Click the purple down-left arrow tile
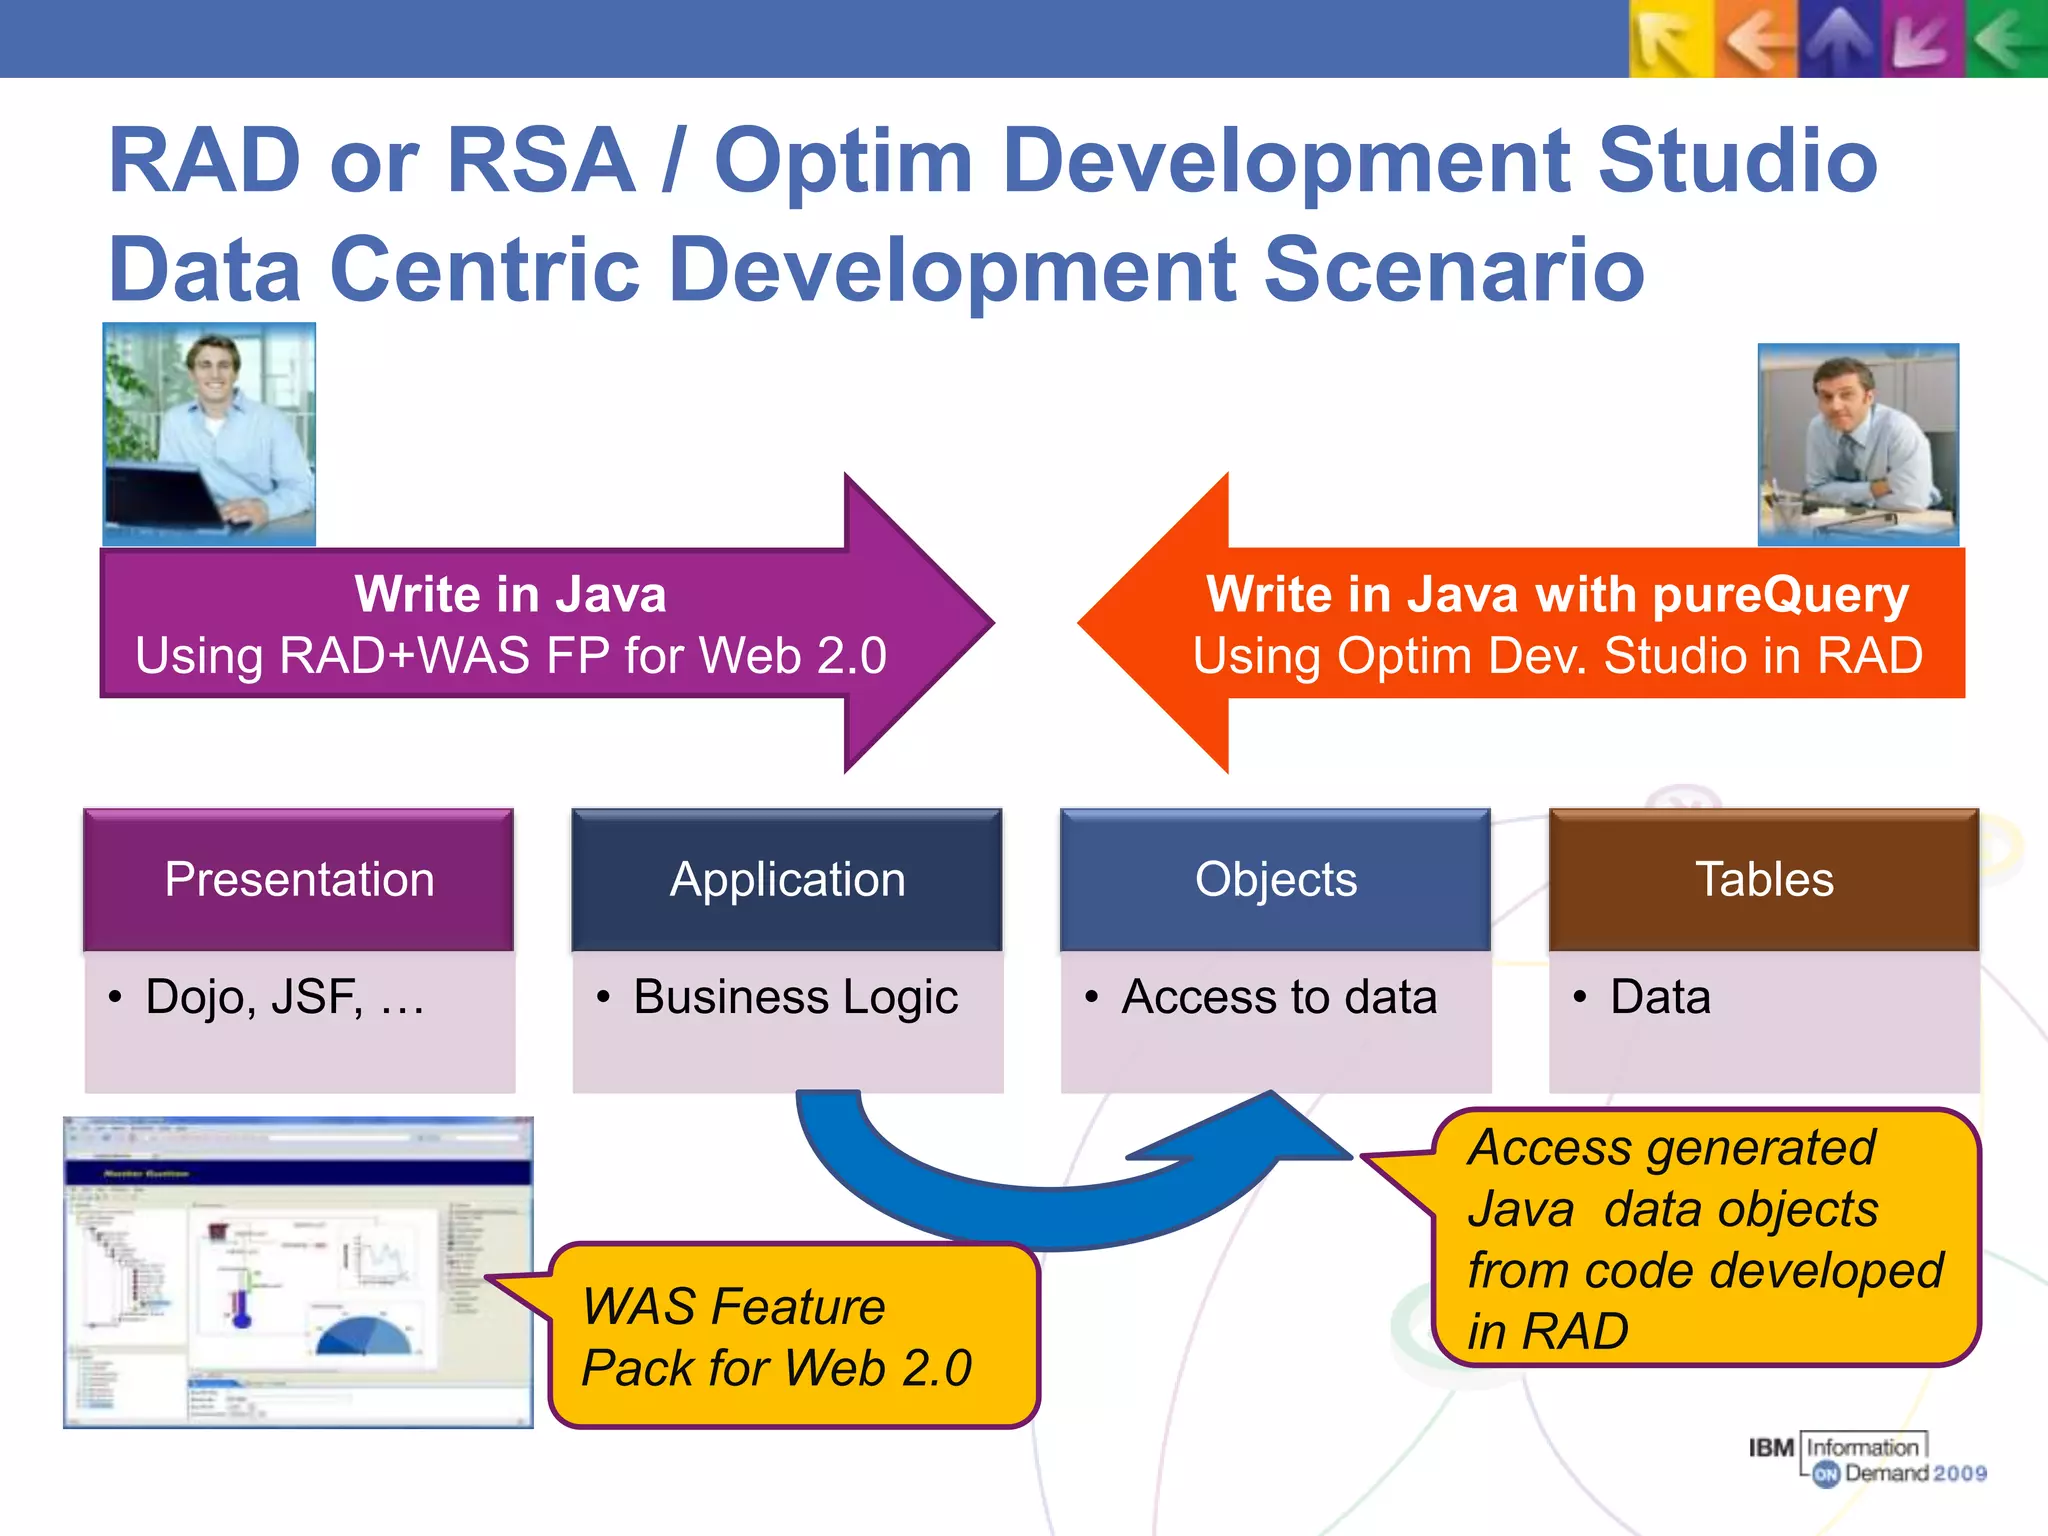Screen dimensions: 2048x1536 pos(1922,40)
